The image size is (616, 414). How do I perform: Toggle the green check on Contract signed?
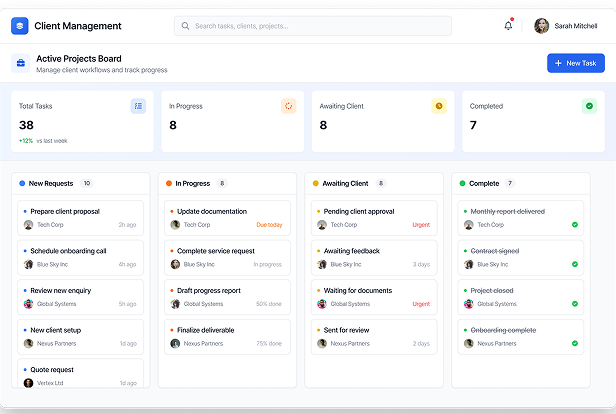[x=575, y=265]
